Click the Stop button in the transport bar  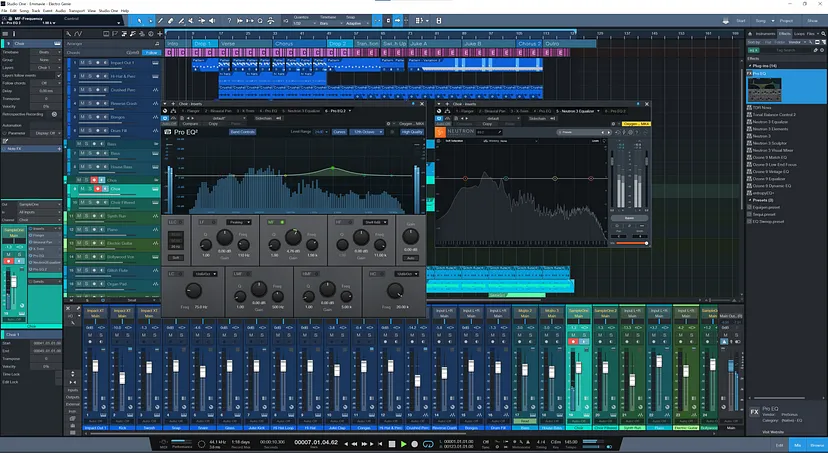392,444
